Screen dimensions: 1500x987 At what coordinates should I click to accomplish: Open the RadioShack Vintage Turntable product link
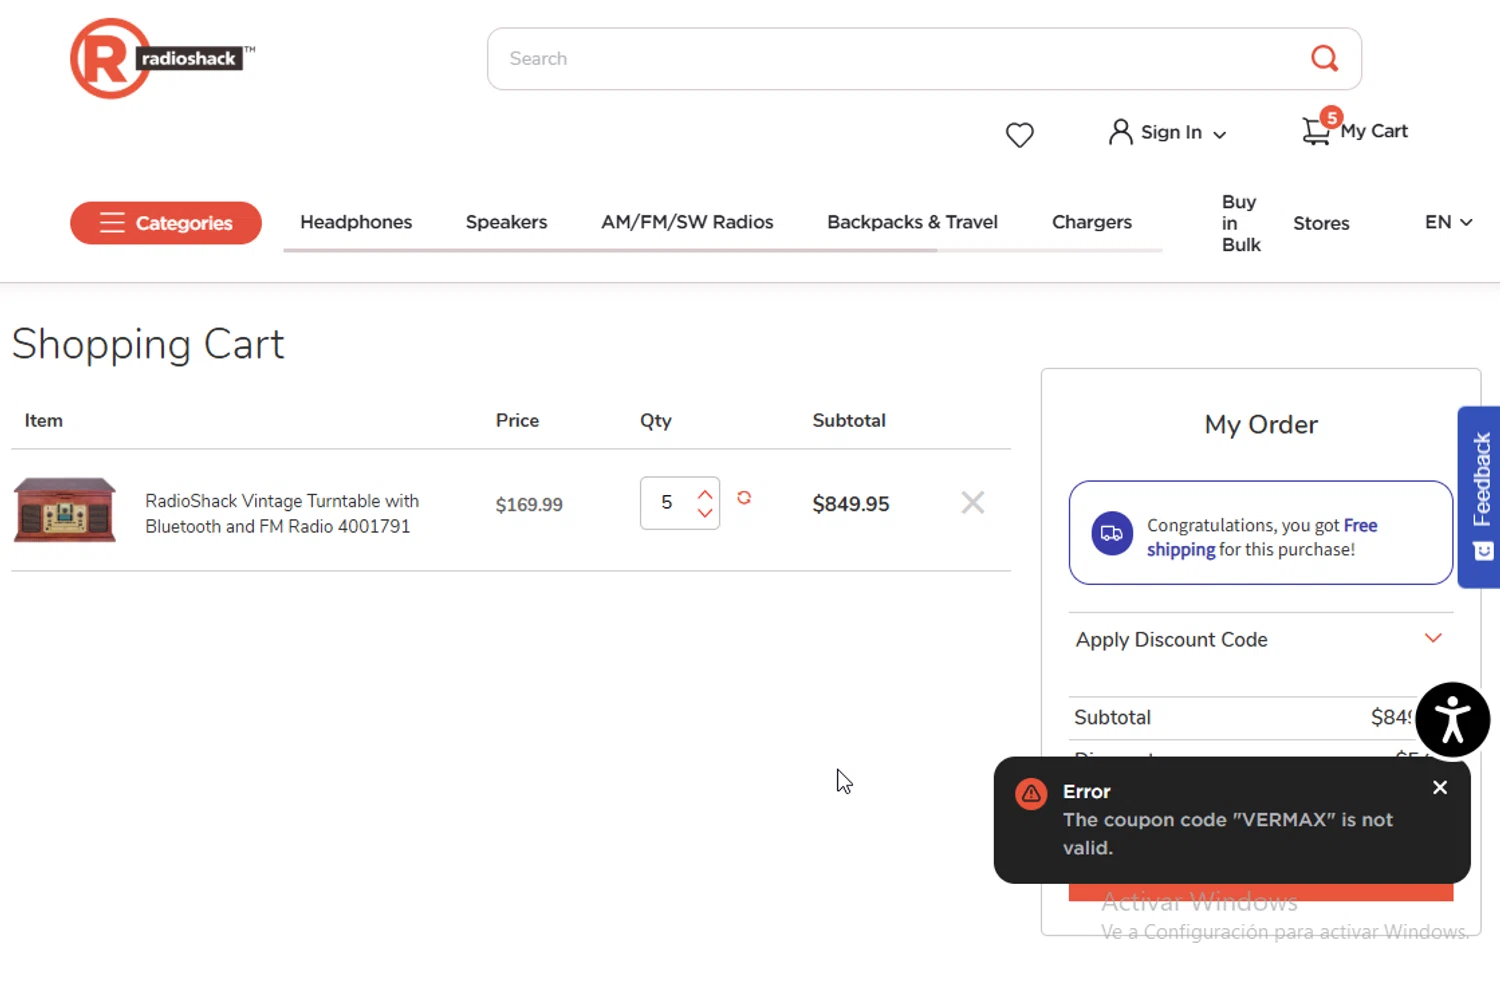click(282, 513)
